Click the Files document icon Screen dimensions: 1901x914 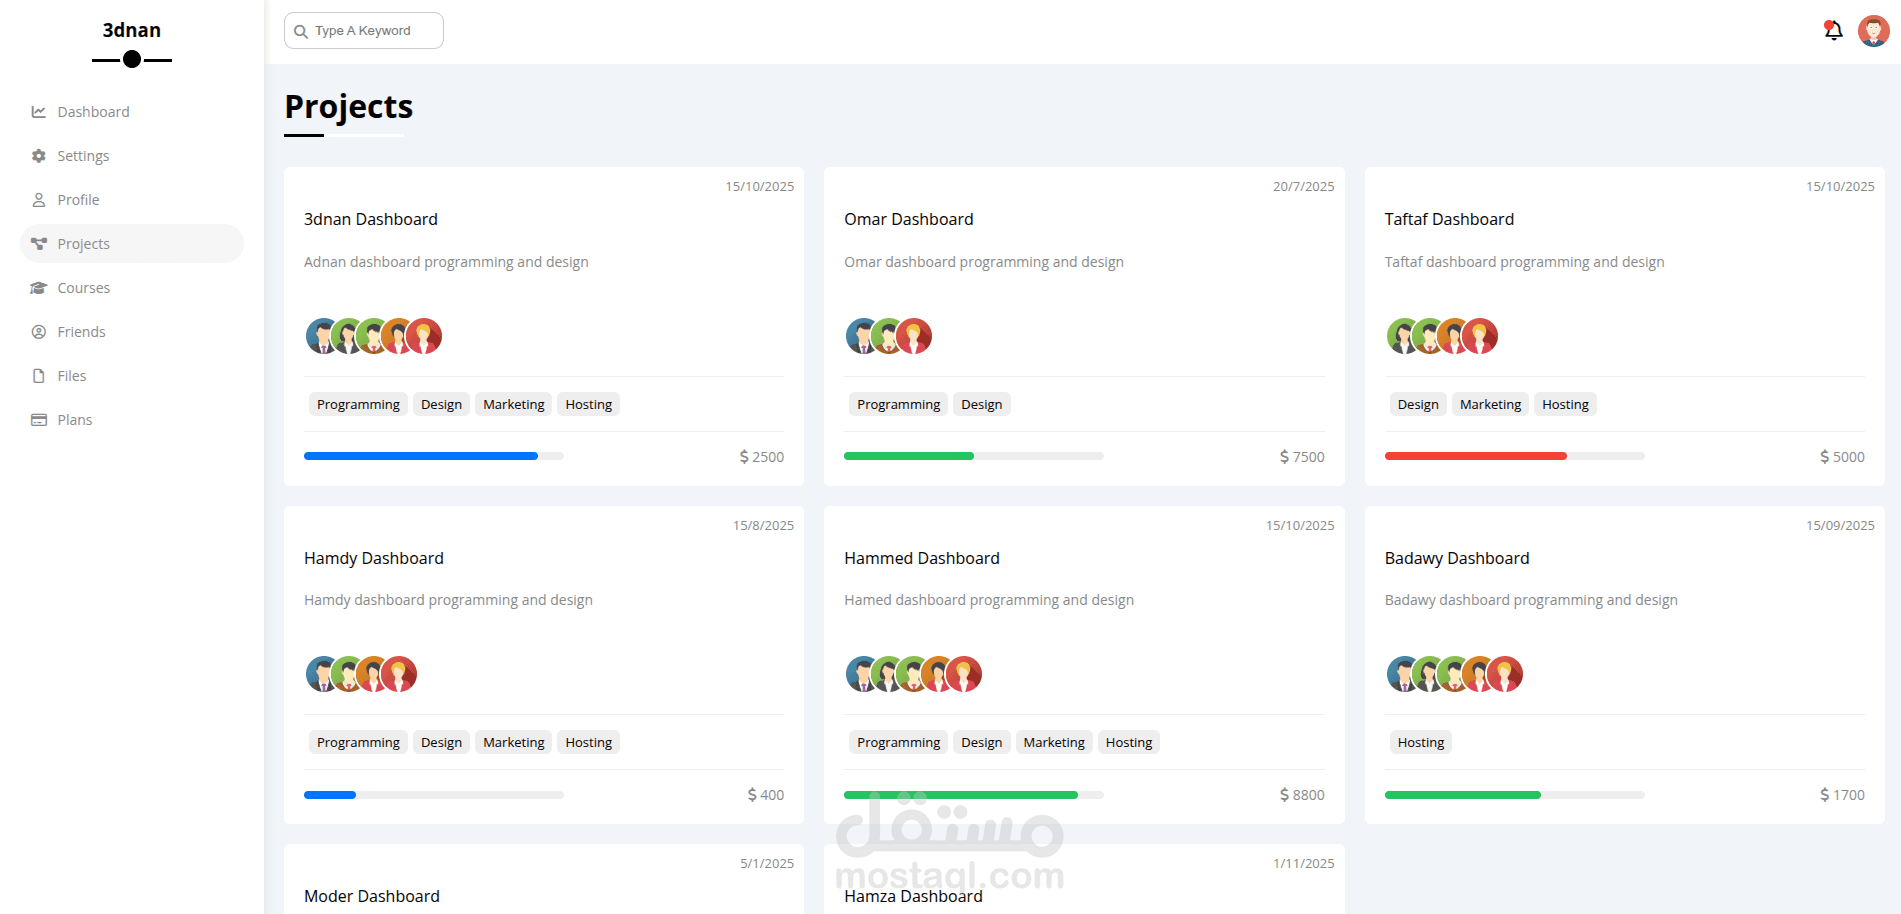(39, 376)
